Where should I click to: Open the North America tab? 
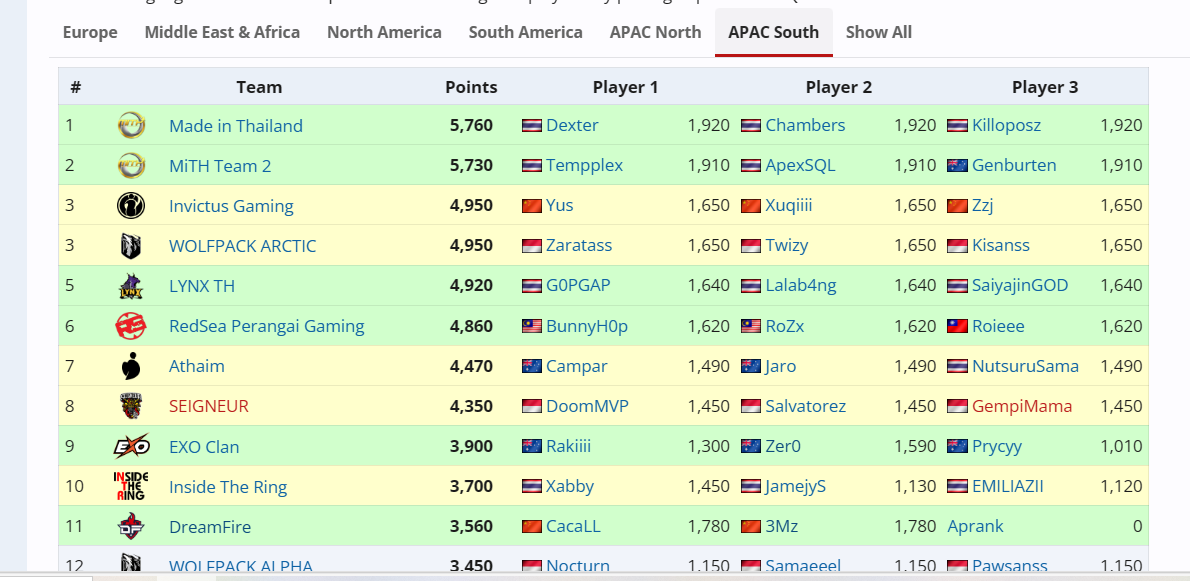click(384, 32)
